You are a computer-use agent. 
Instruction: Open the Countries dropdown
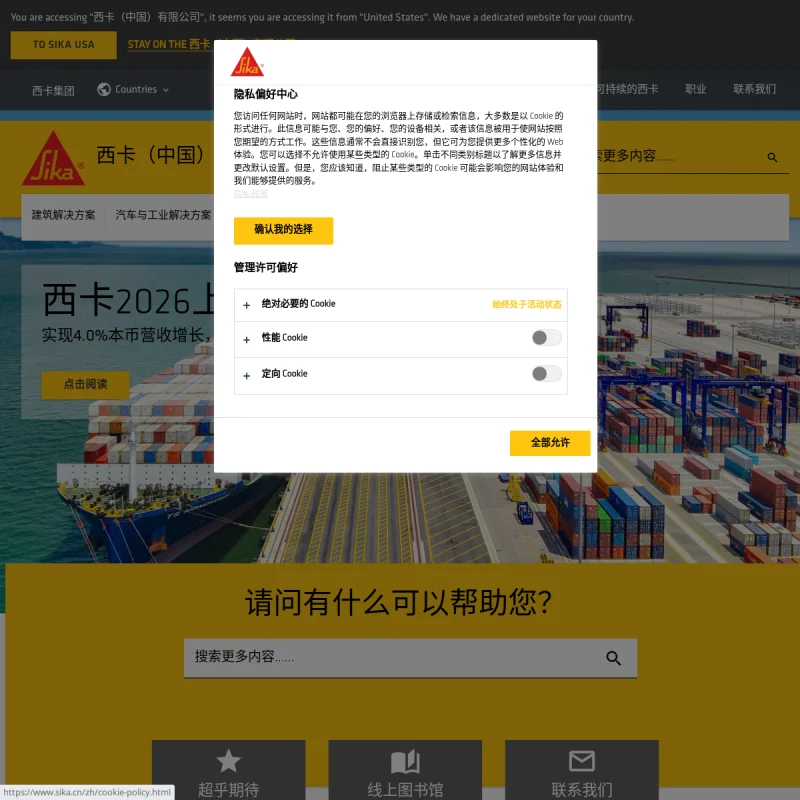point(133,89)
